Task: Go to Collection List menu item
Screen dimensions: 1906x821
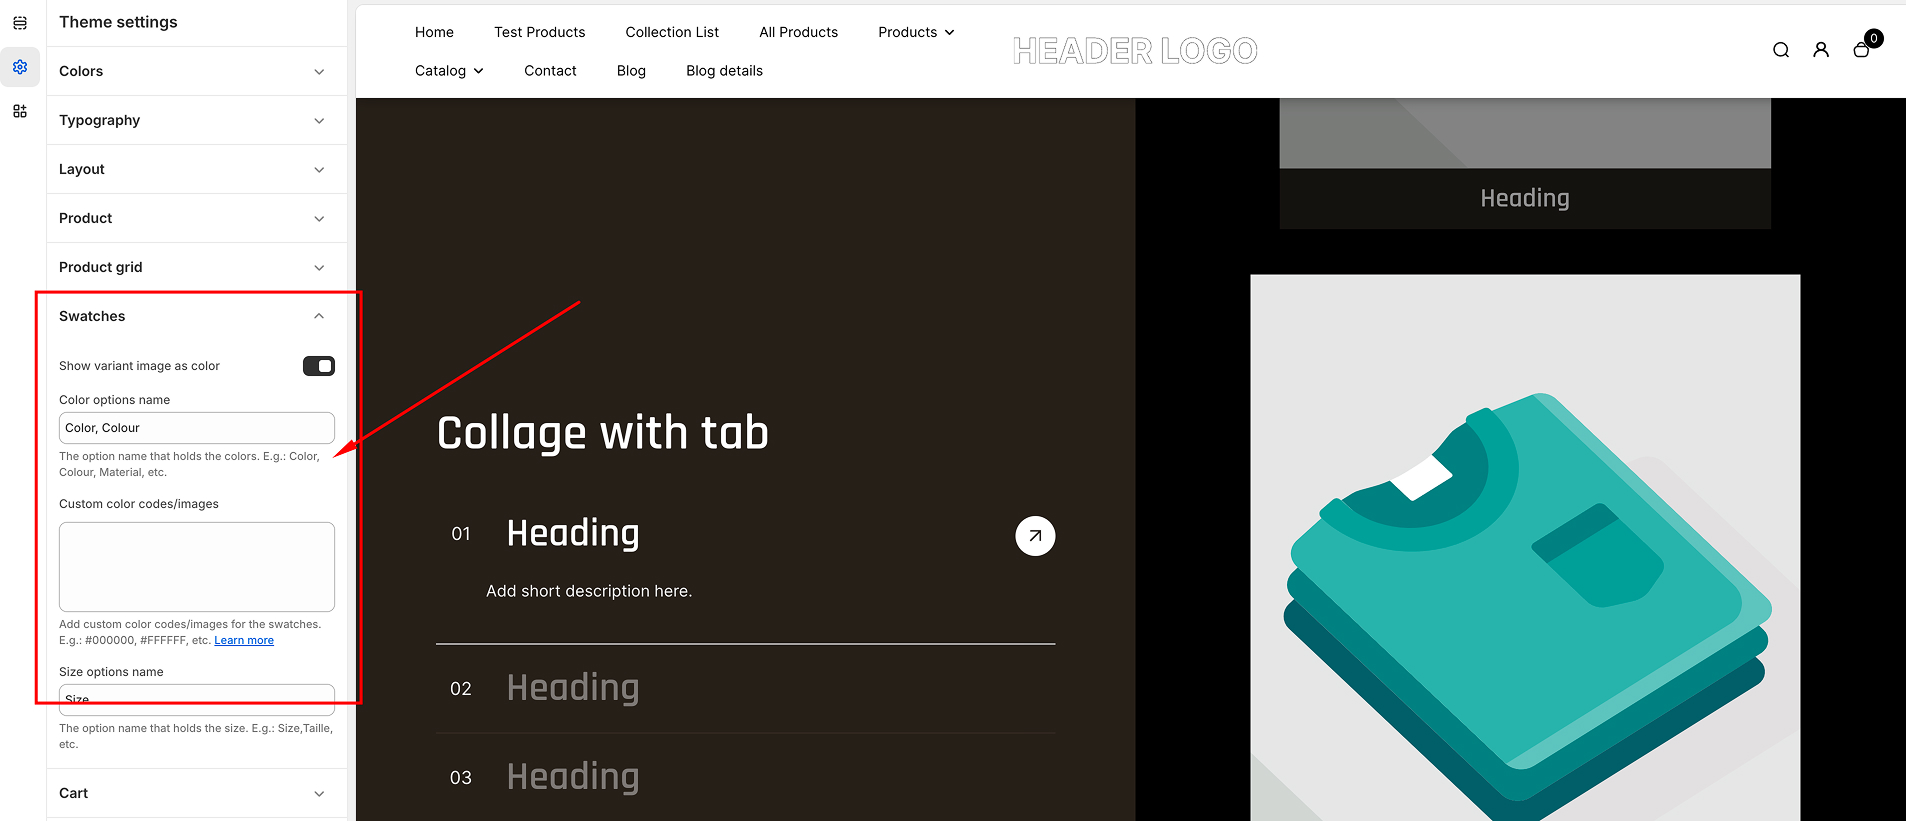Action: coord(672,32)
